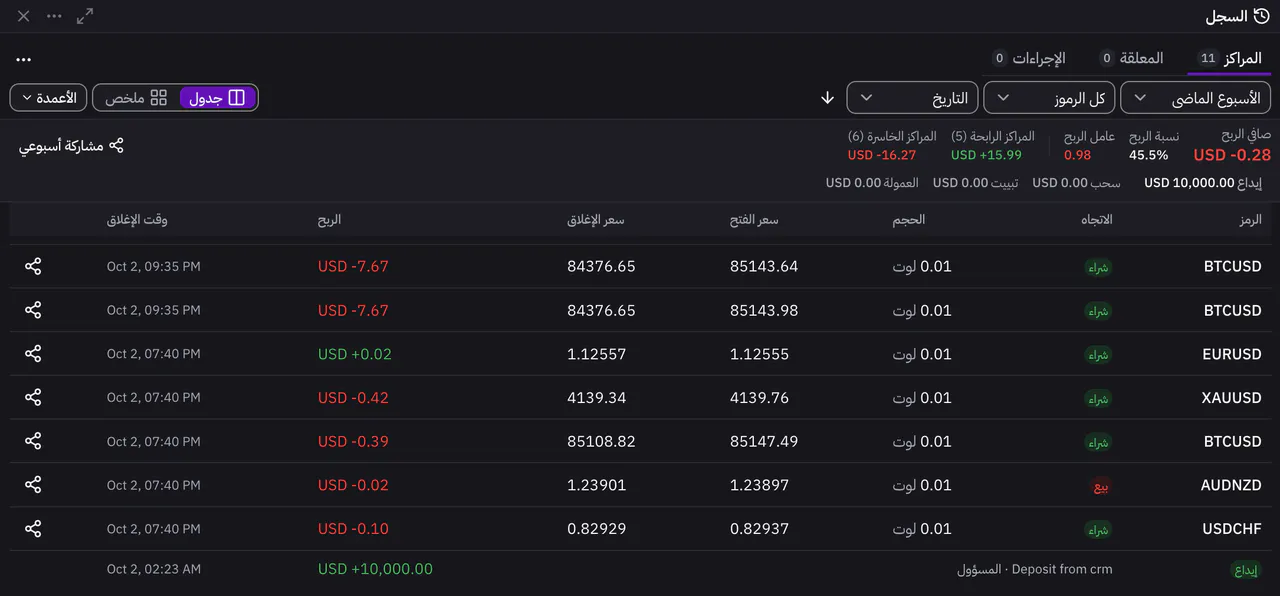Open the الأعمدة columns dropdown

(48, 98)
